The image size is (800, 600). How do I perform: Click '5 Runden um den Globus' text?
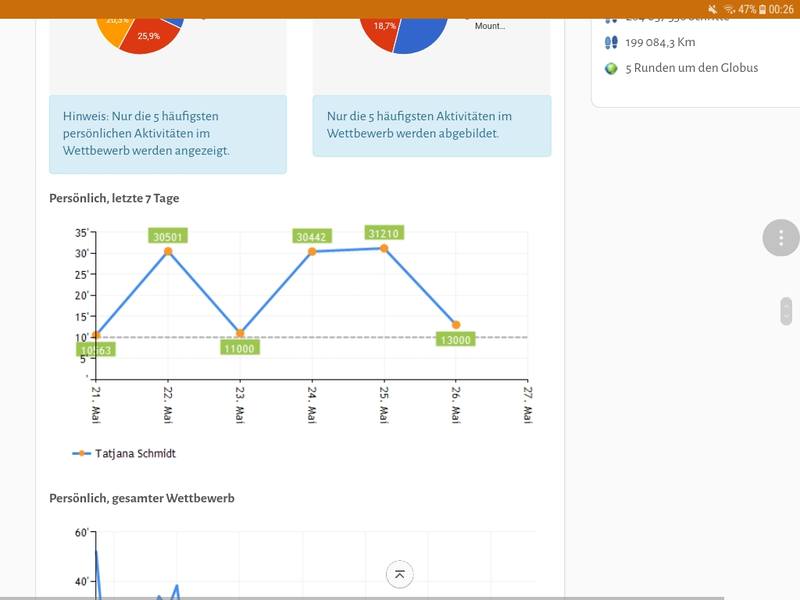pyautogui.click(x=692, y=68)
